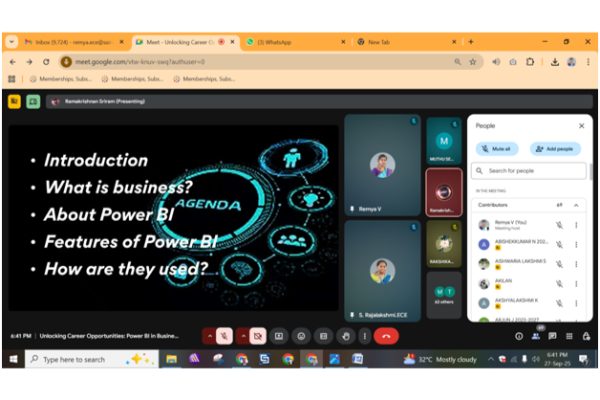Click the 63 others participants tile

coord(444,295)
